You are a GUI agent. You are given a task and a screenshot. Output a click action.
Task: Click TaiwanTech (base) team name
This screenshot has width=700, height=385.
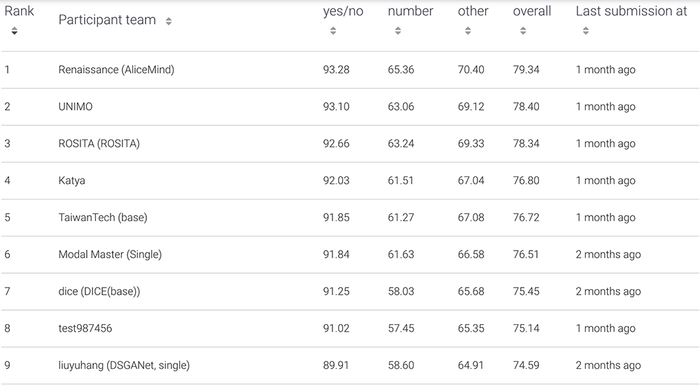tap(103, 218)
